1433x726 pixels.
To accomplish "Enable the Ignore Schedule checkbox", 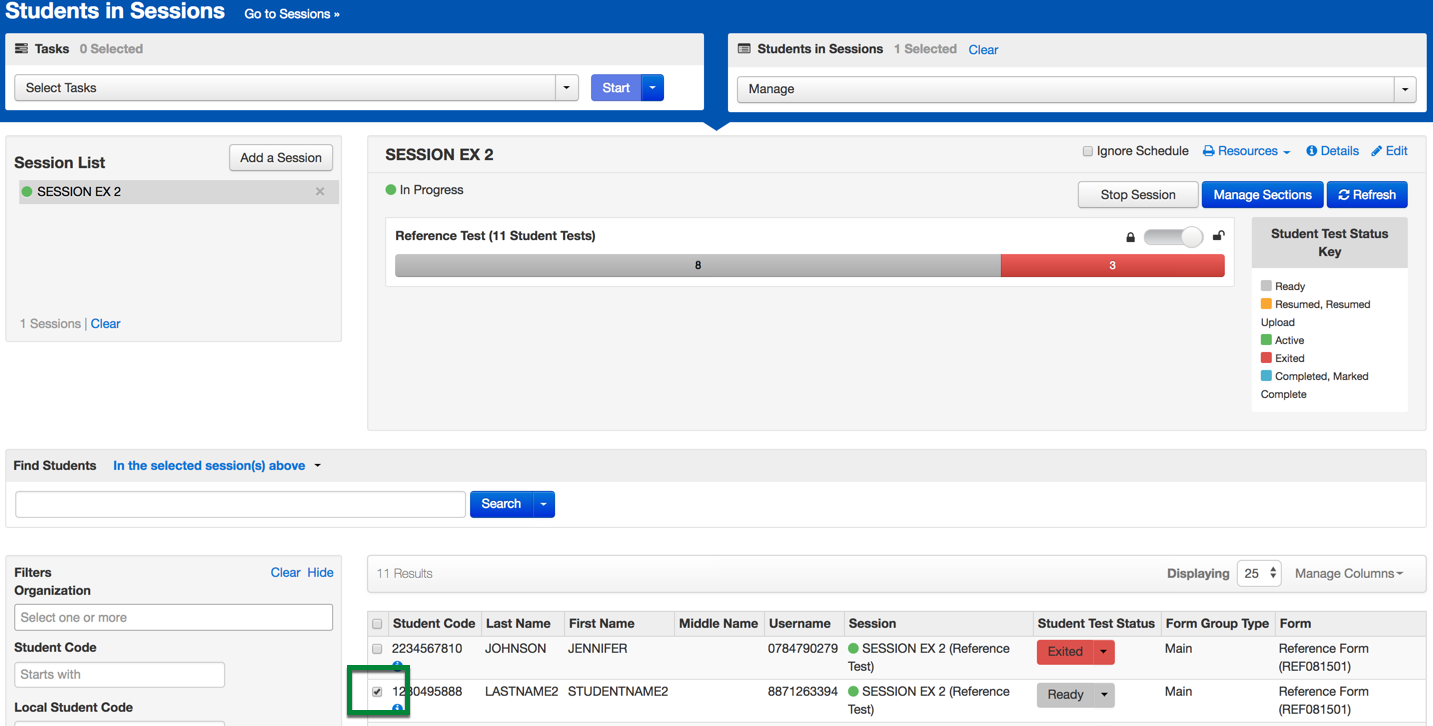I will tap(1087, 152).
